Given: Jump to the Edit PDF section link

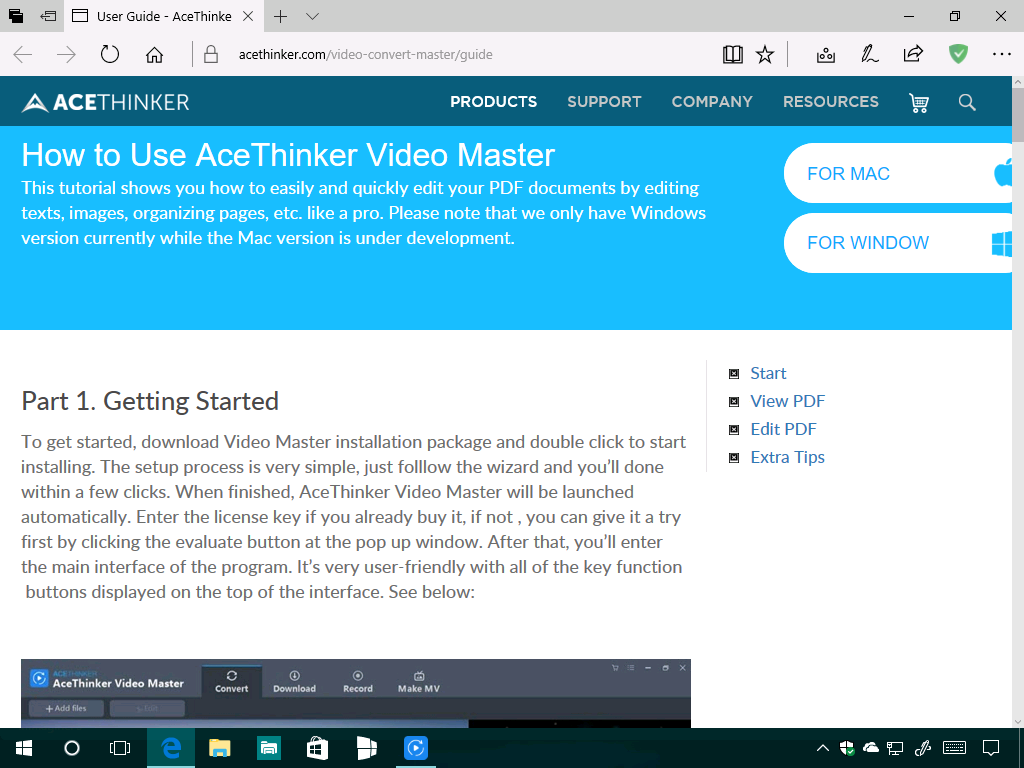Looking at the screenshot, I should click(784, 429).
